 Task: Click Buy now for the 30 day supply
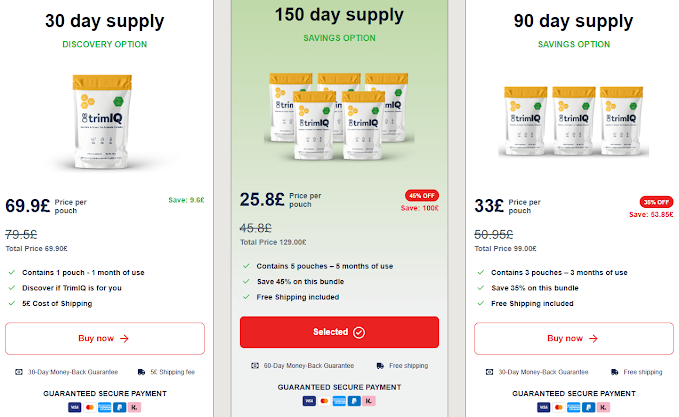pyautogui.click(x=104, y=338)
